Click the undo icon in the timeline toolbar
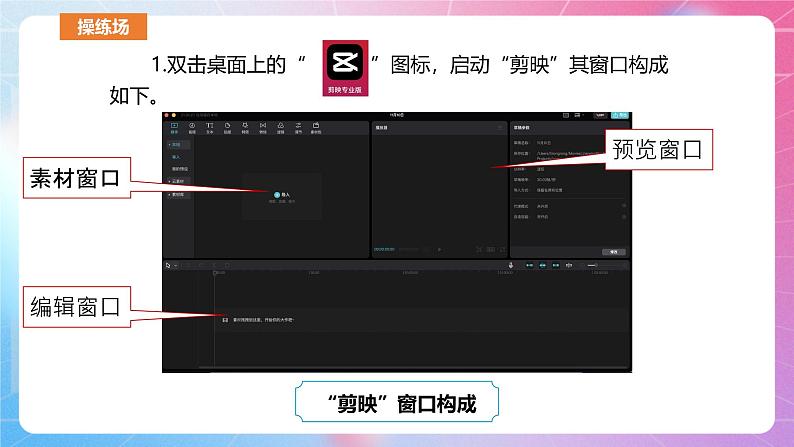 (187, 265)
